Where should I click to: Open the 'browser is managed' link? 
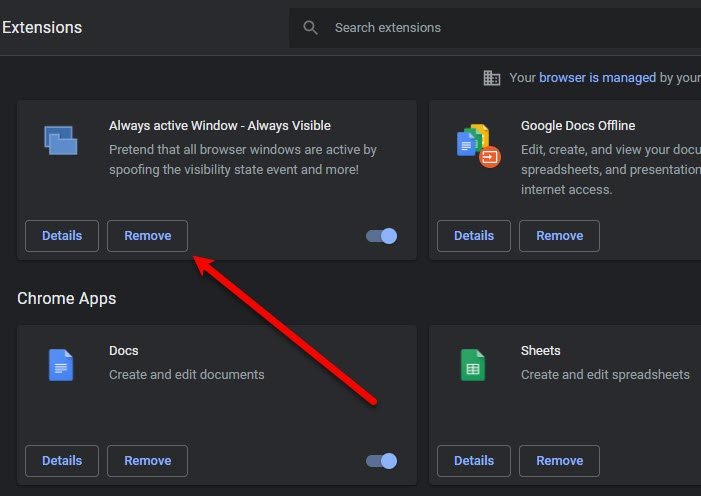pyautogui.click(x=597, y=78)
